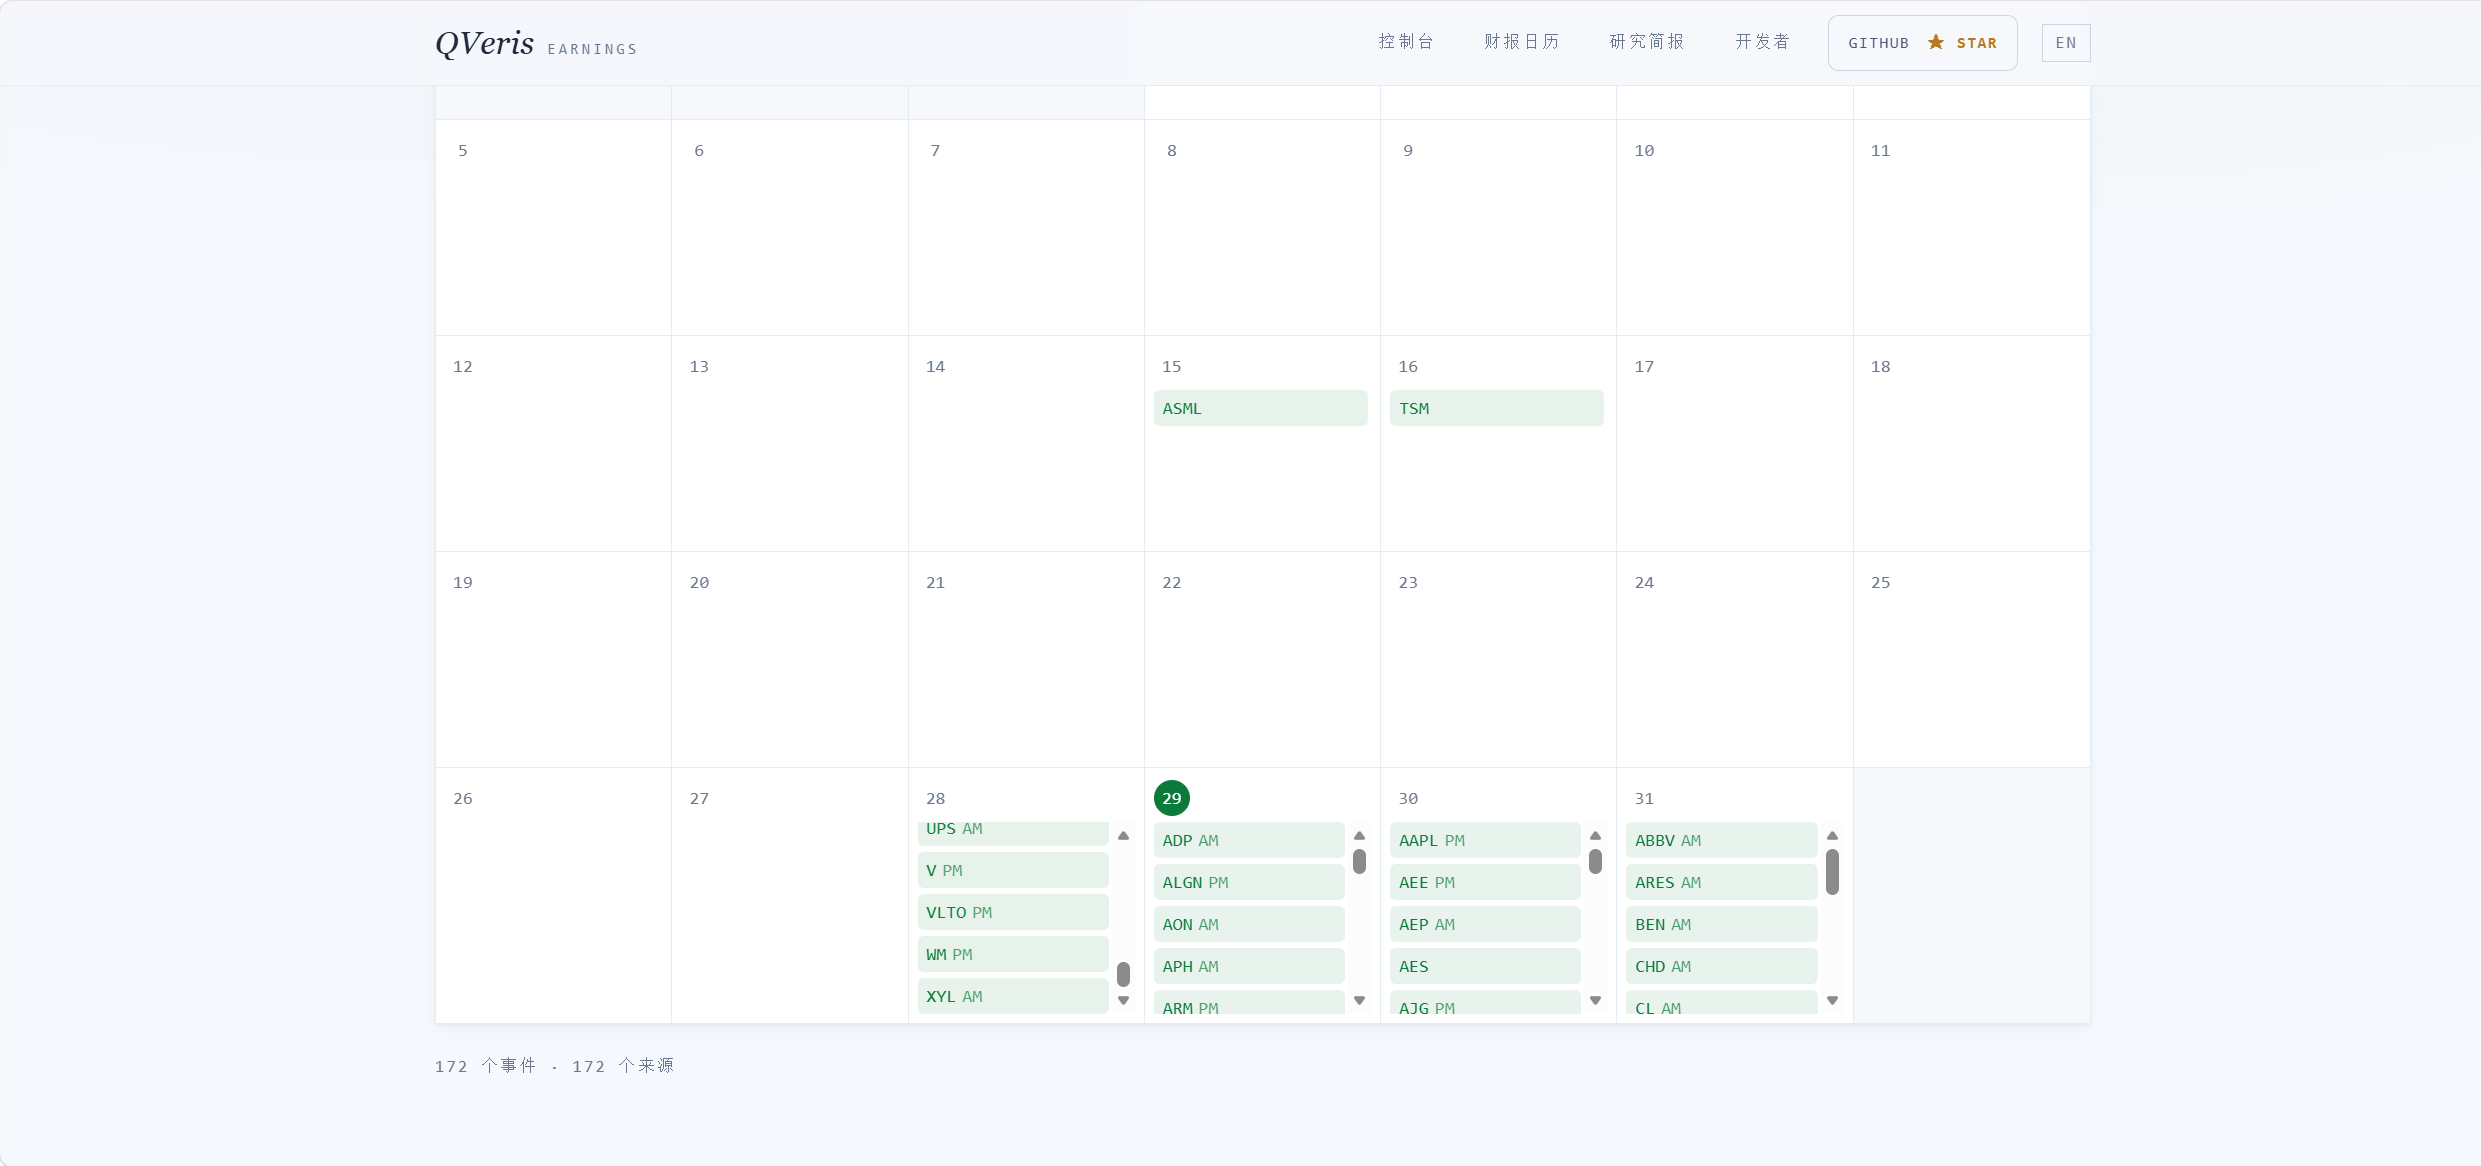This screenshot has height=1166, width=2481.
Task: Click the "172 个来源" footer count
Action: coord(623,1066)
